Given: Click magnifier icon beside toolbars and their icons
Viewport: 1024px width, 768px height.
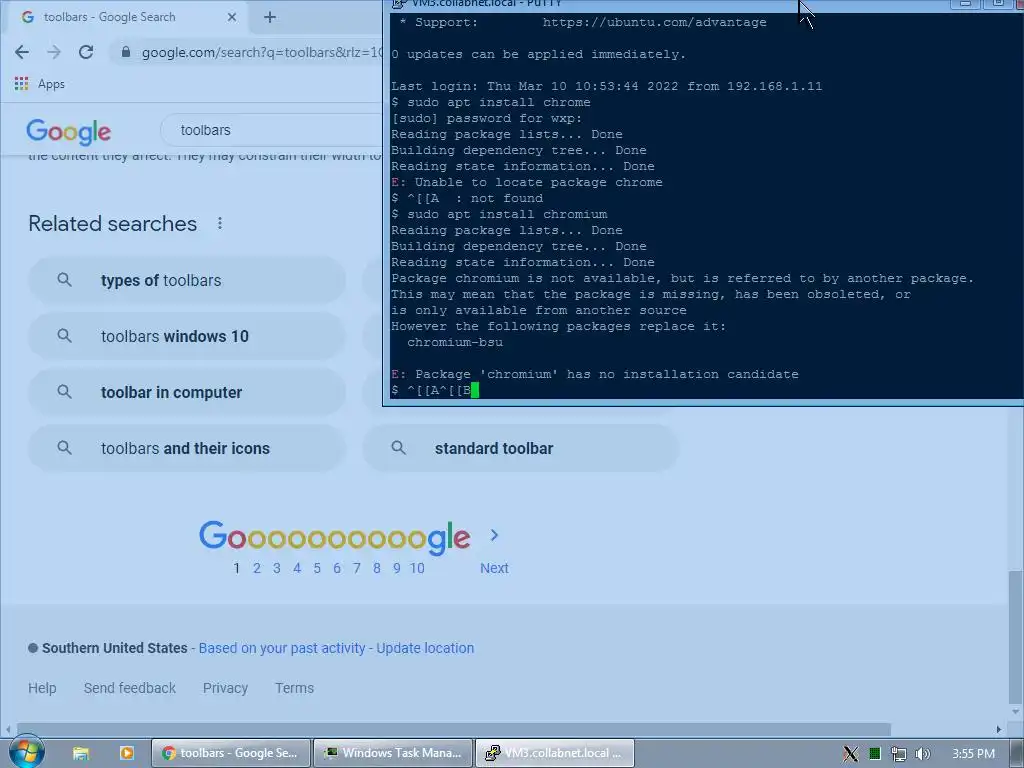Looking at the screenshot, I should pyautogui.click(x=64, y=448).
